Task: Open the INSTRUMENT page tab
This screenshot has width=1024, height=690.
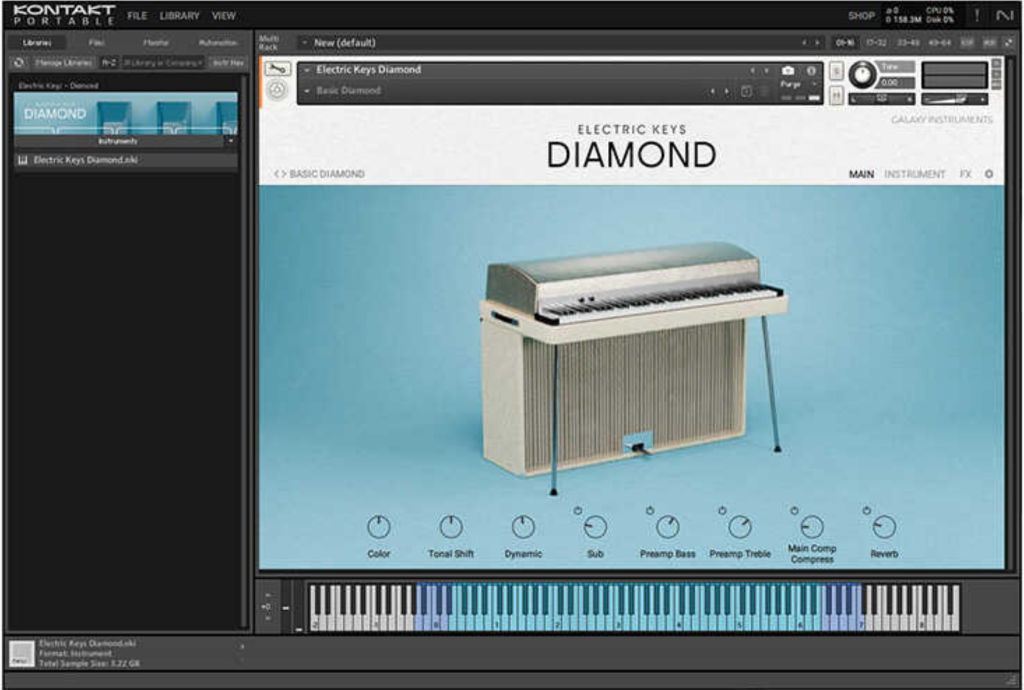Action: coord(914,174)
